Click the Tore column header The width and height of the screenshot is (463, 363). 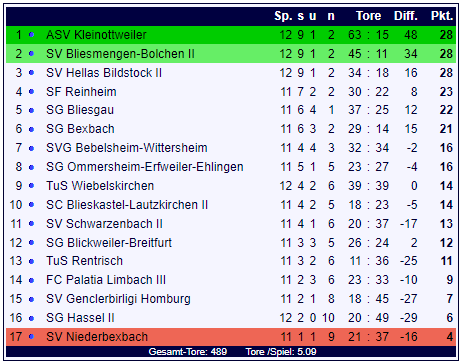click(368, 16)
